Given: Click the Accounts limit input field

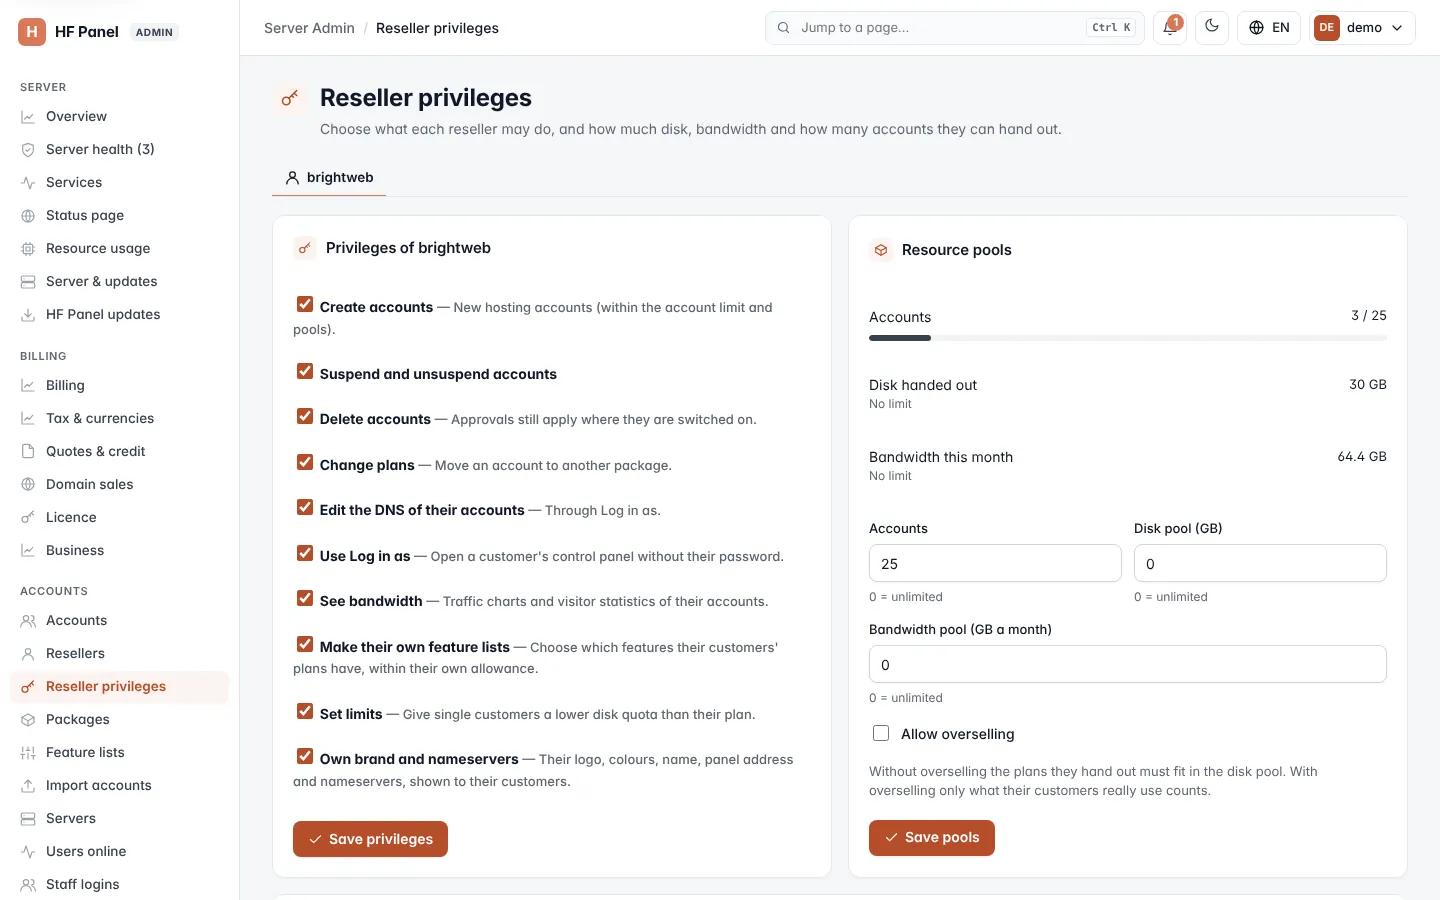Looking at the screenshot, I should click(995, 563).
